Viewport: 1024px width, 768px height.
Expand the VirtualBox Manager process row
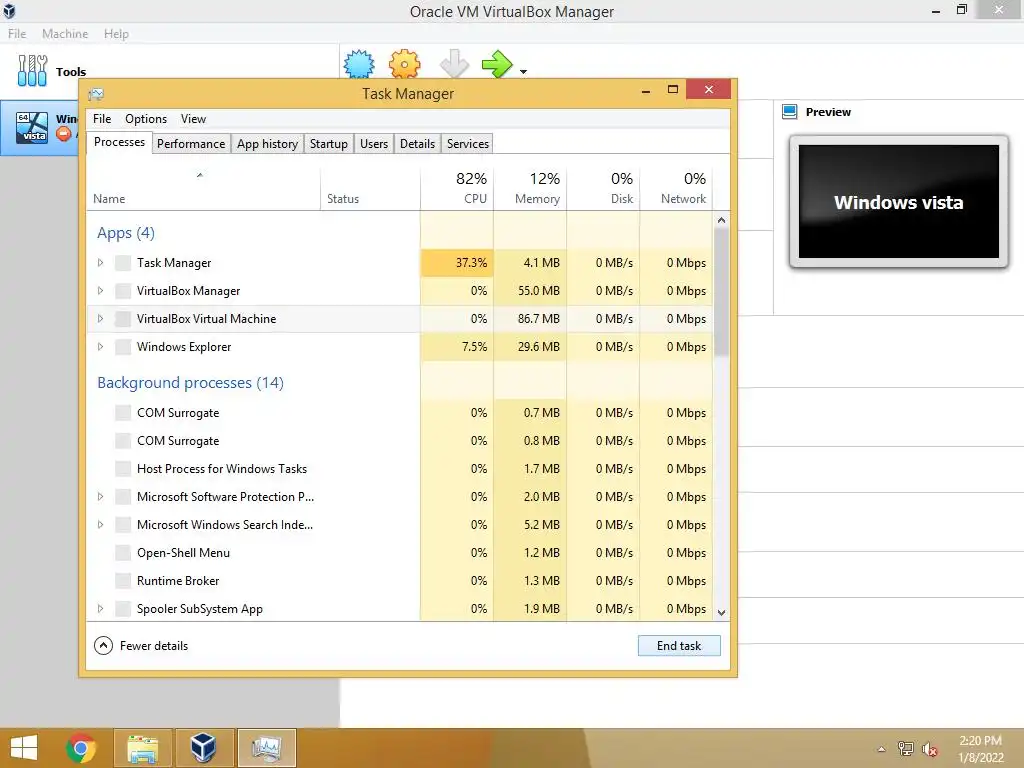pos(101,291)
